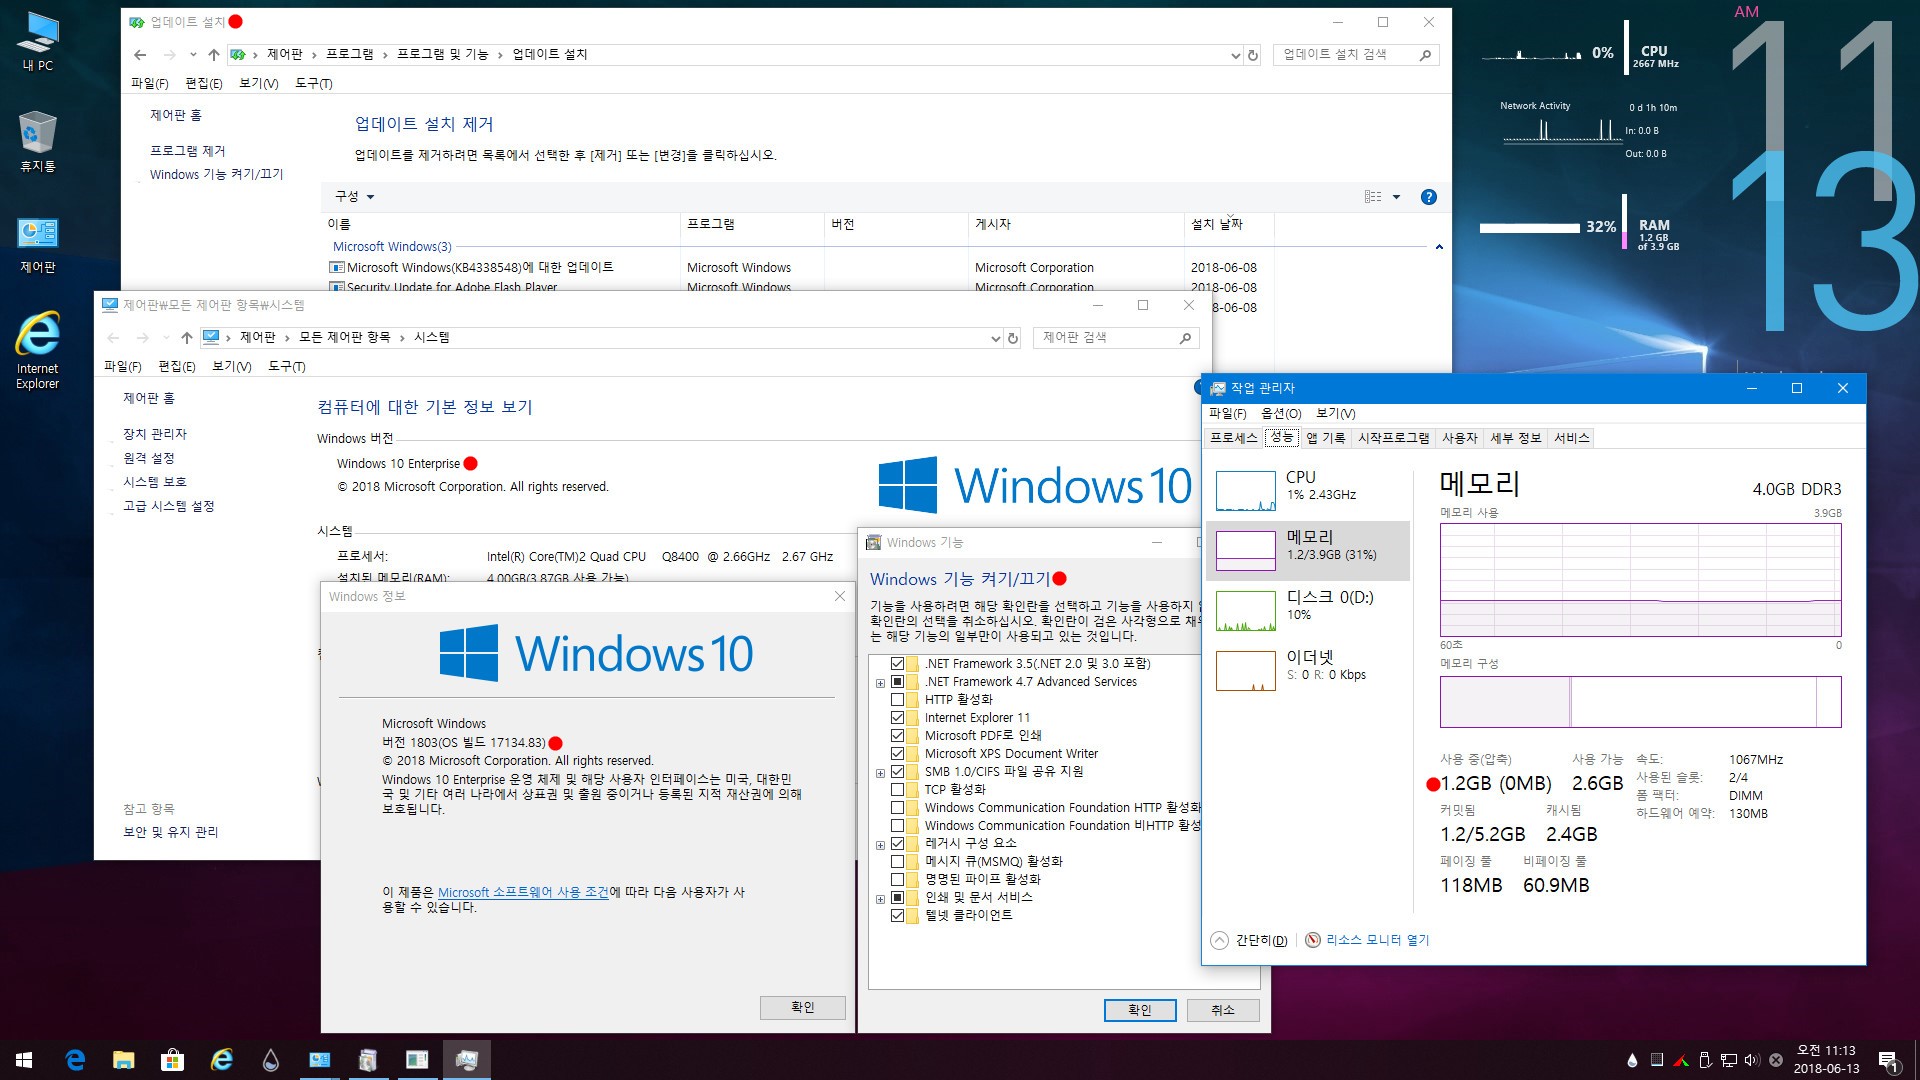Enable TCP 활성화 feature checkbox
The image size is (1920, 1080).
tap(897, 790)
